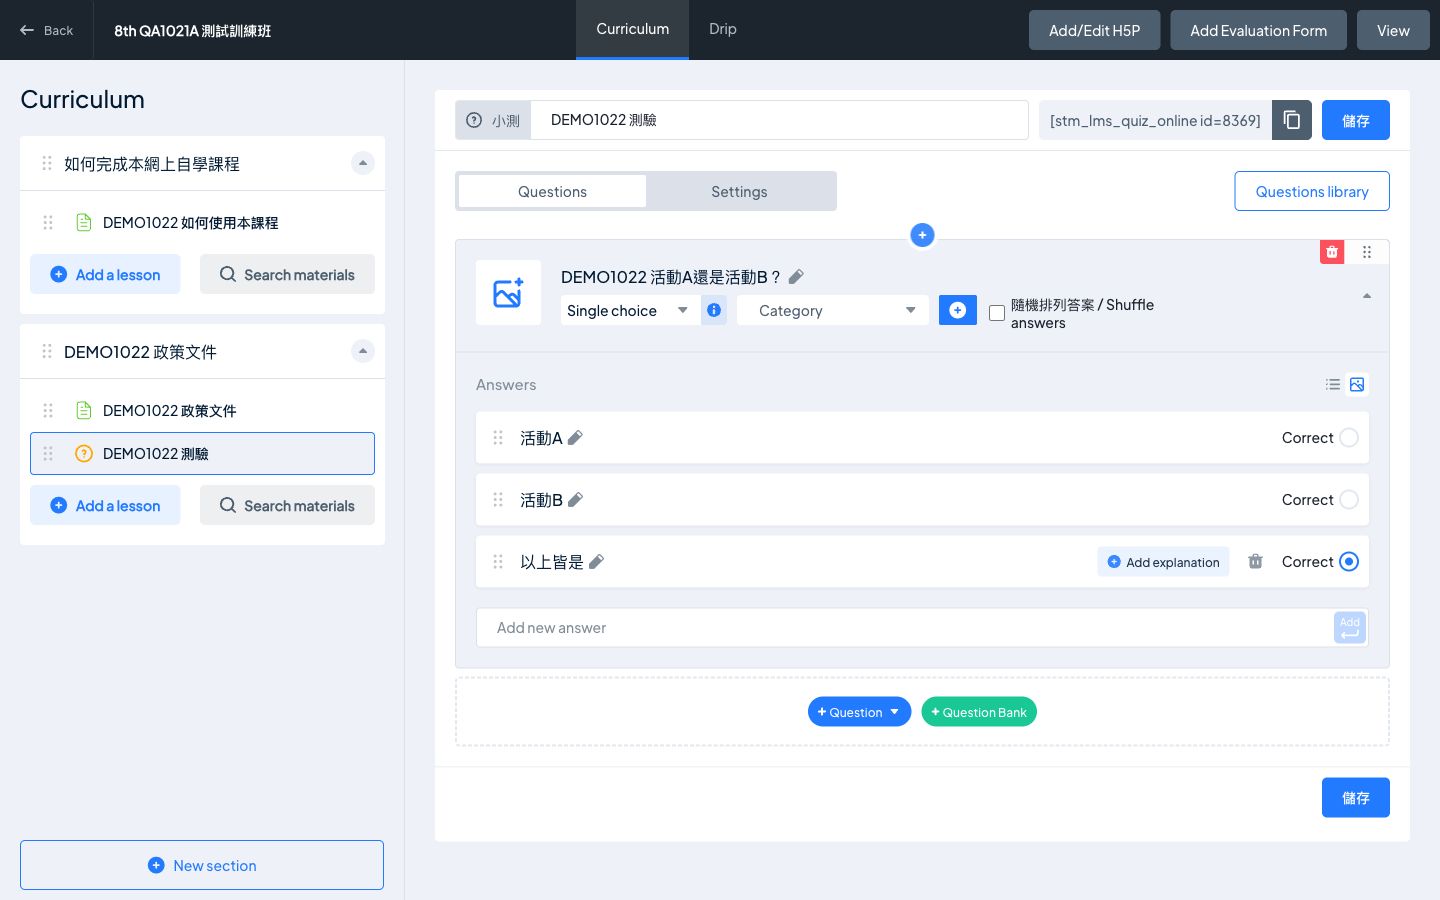Add a question from the Question Bank
The width and height of the screenshot is (1440, 900).
[979, 712]
